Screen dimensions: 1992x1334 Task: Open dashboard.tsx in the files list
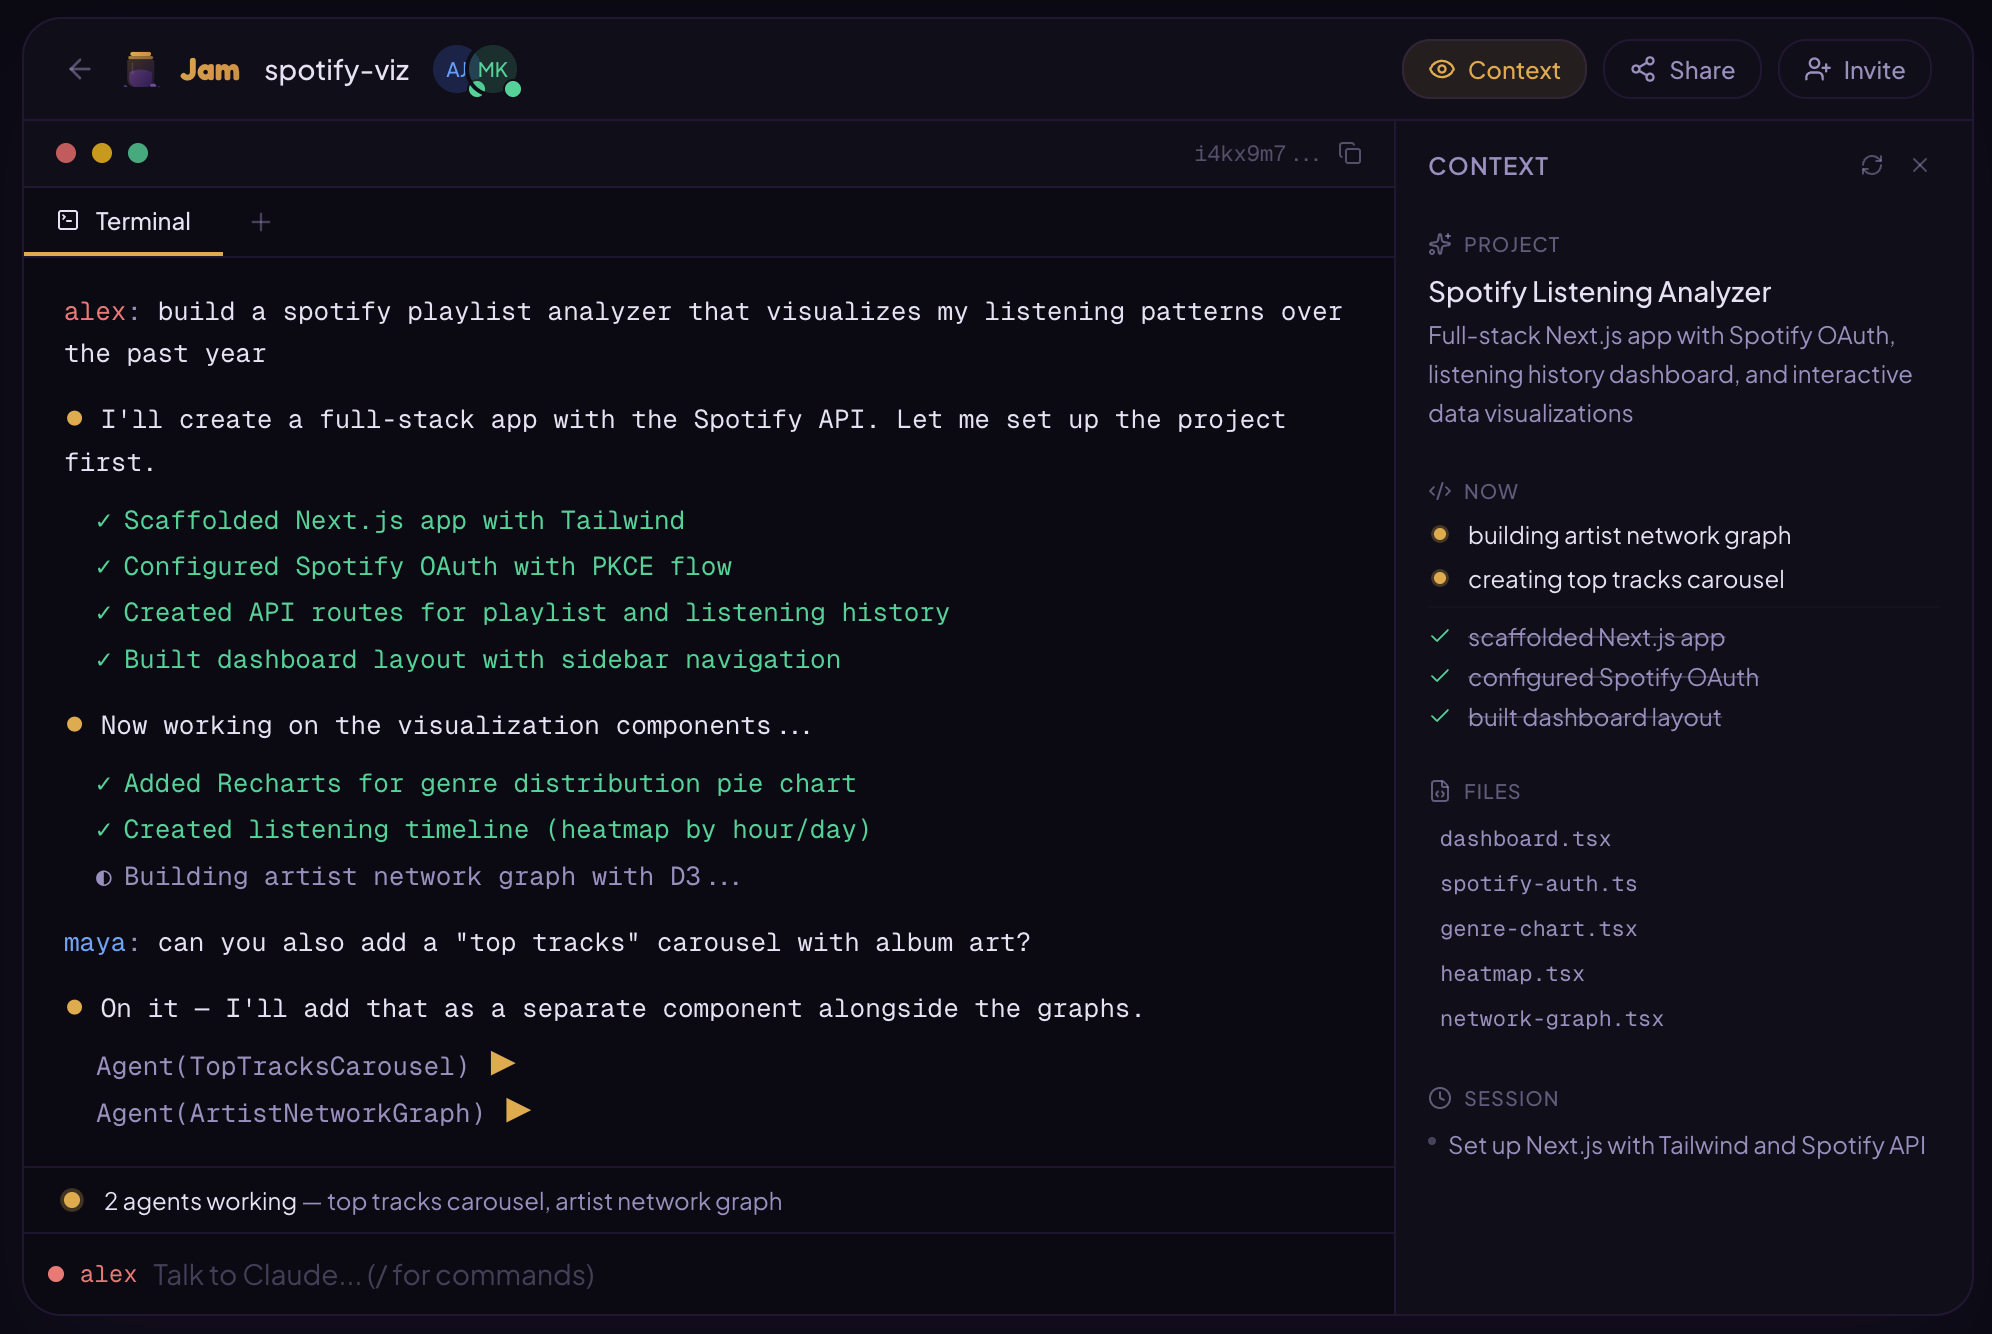[1524, 839]
